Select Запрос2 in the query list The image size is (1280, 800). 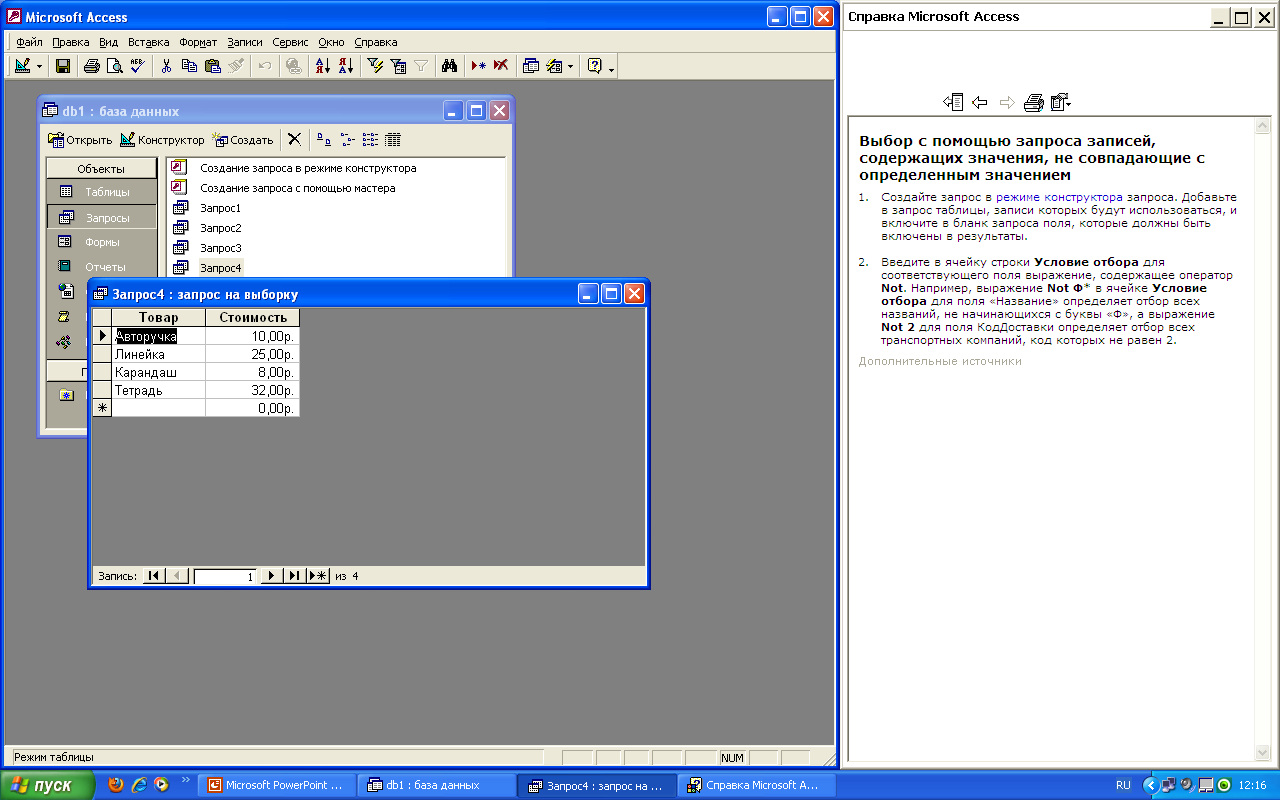220,228
